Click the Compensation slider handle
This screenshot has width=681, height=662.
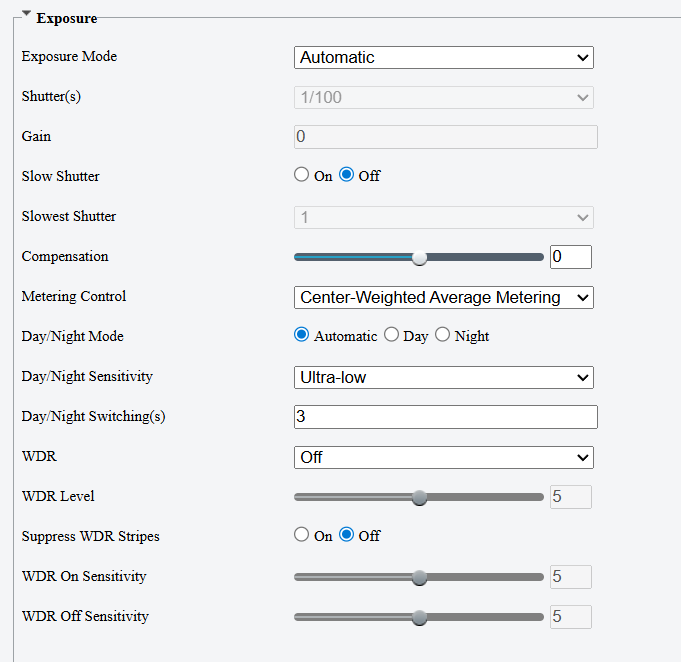[420, 257]
